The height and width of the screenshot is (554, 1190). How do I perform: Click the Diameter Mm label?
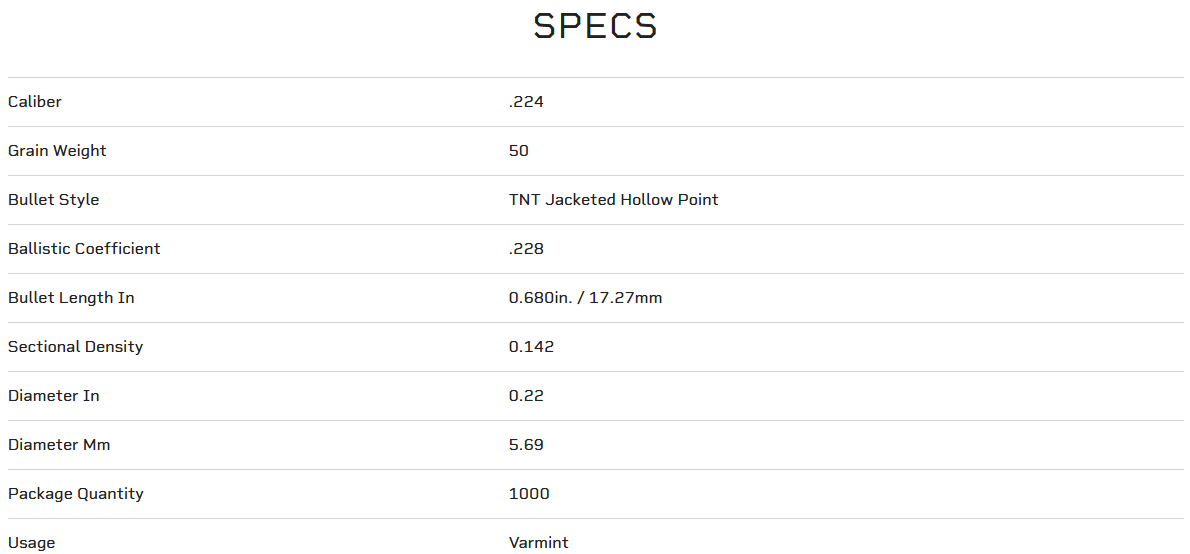[x=59, y=445]
